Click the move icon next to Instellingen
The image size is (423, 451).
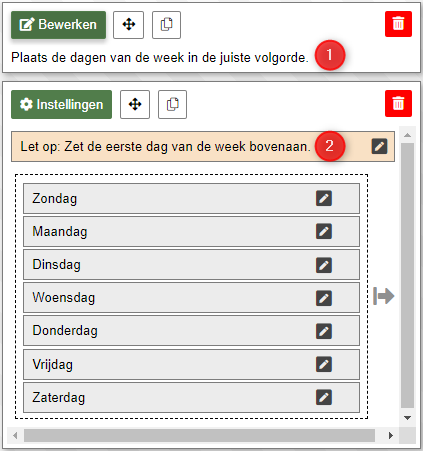135,104
